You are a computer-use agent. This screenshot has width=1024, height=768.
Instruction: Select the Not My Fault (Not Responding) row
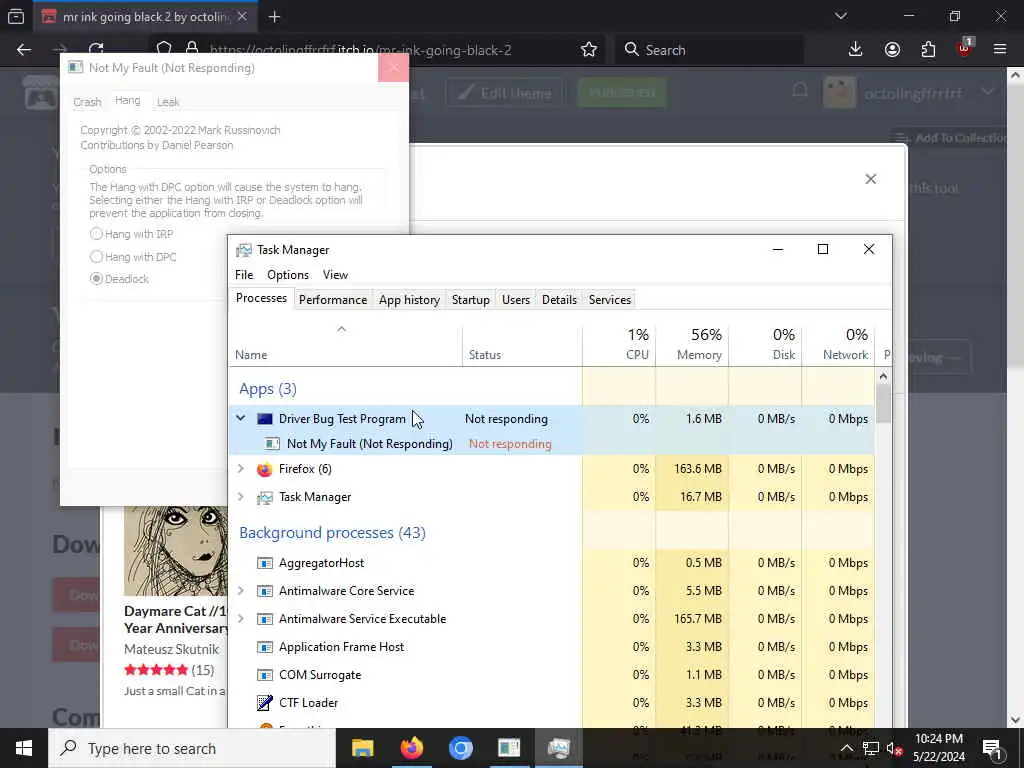point(552,443)
